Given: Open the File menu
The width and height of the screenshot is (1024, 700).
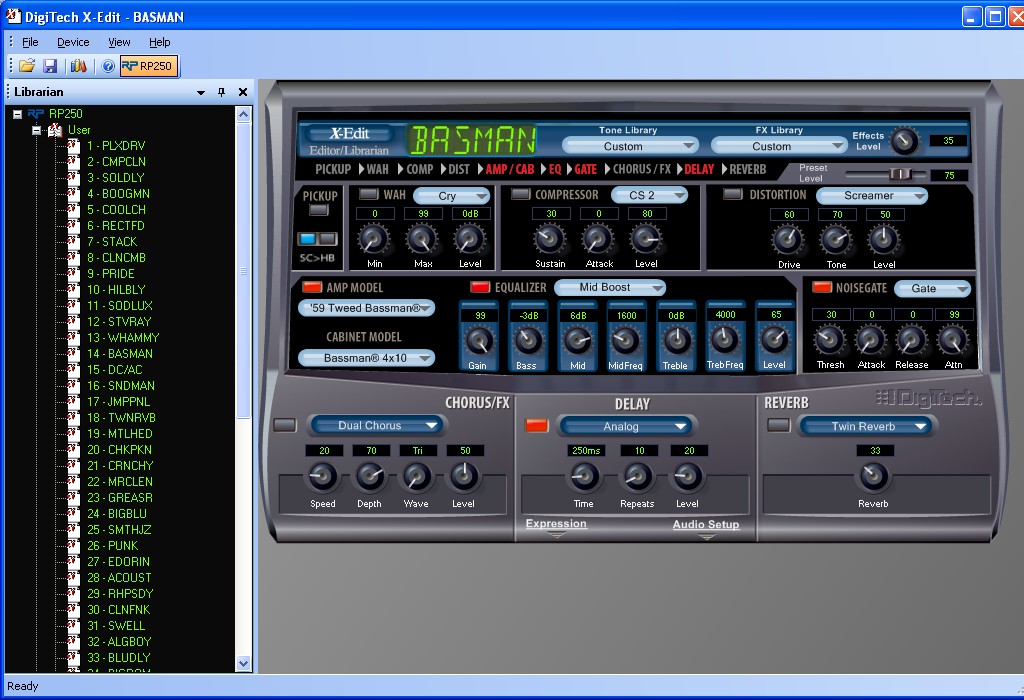Looking at the screenshot, I should tap(30, 42).
